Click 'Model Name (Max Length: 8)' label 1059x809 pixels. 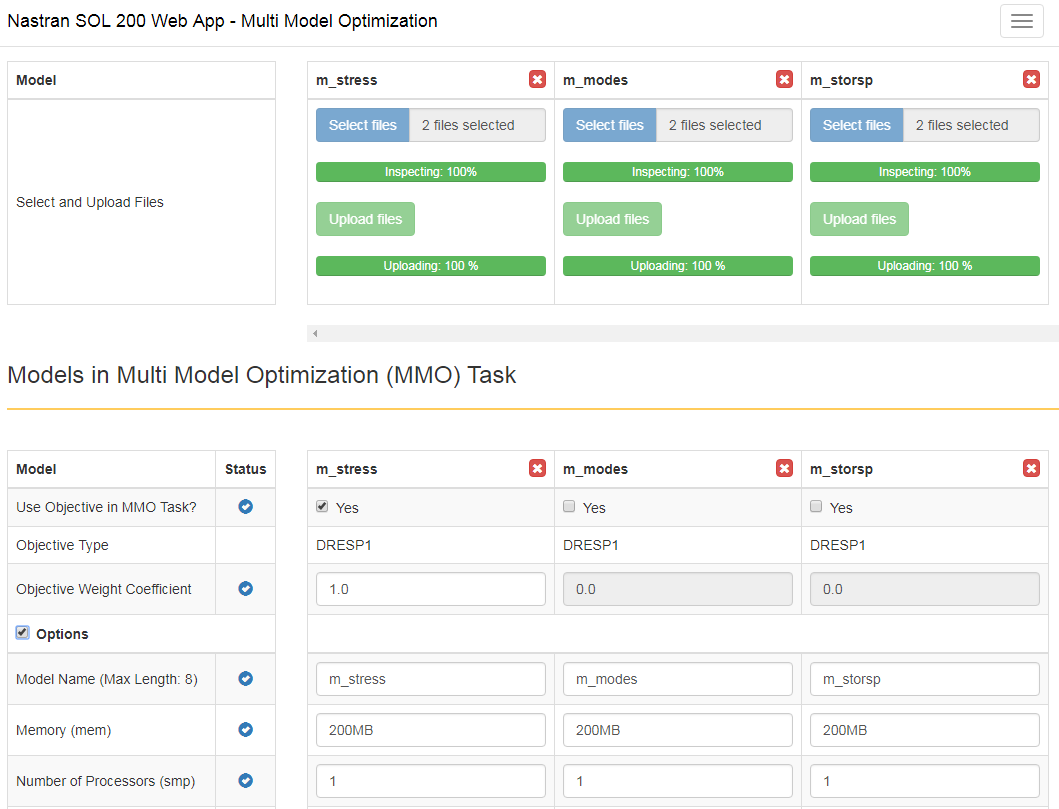tap(107, 679)
